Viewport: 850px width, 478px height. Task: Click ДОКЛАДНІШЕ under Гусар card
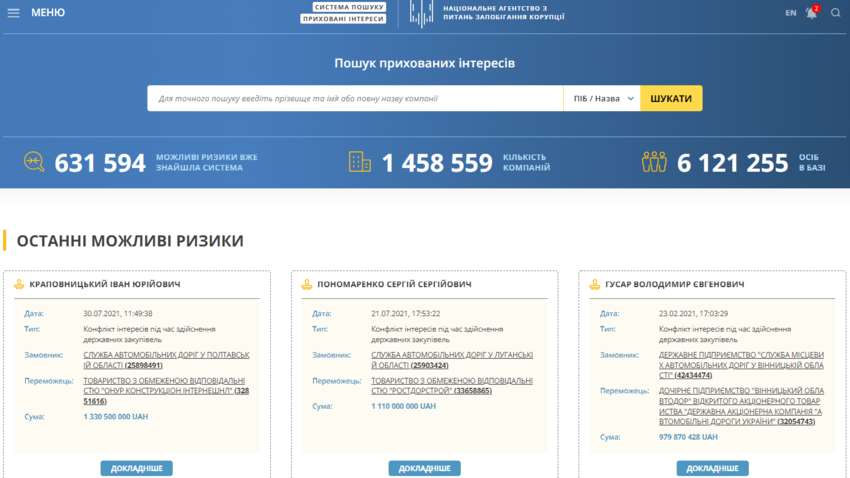tap(712, 468)
